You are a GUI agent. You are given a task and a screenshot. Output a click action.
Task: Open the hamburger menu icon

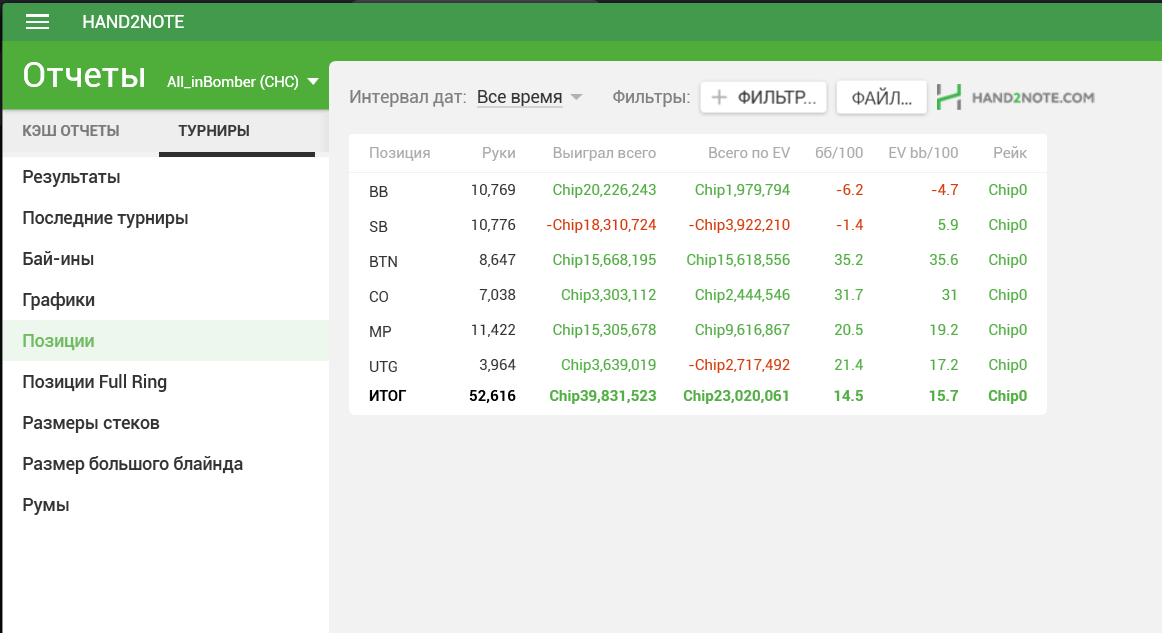coord(37,22)
